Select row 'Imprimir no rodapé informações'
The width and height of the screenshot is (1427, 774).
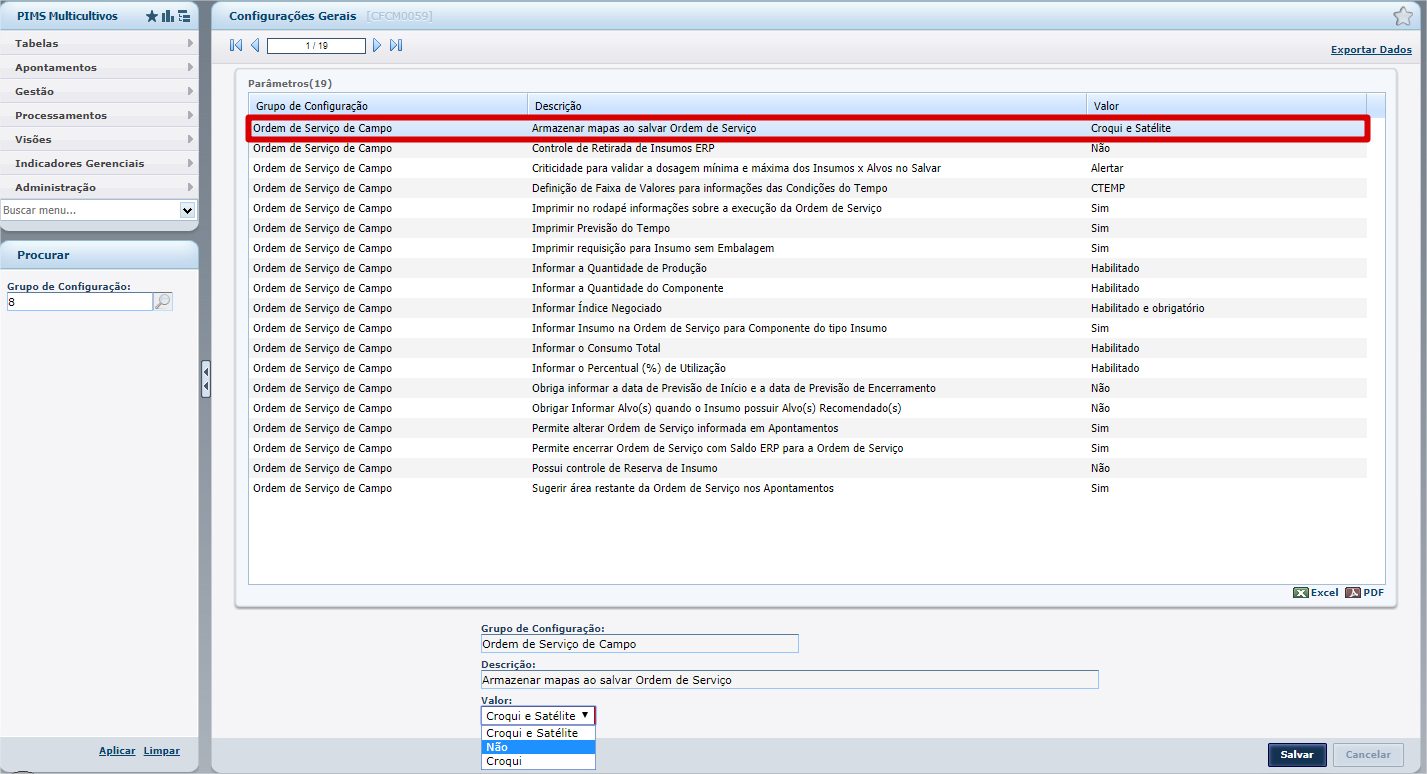[x=807, y=208]
